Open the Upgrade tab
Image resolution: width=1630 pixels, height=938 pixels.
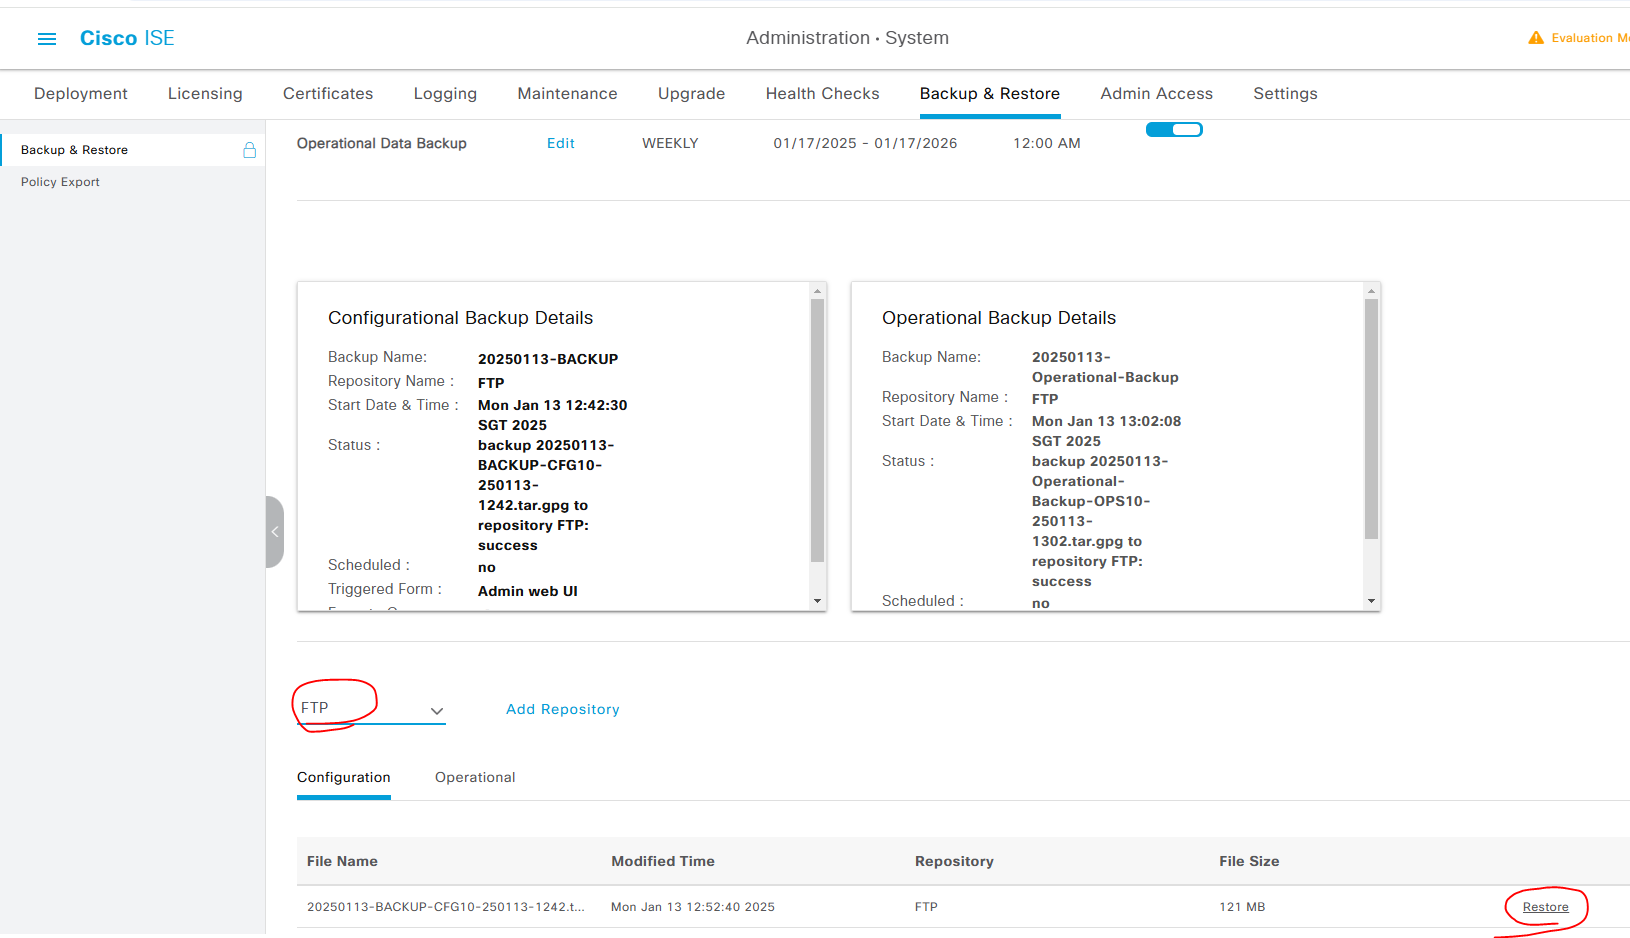point(691,93)
